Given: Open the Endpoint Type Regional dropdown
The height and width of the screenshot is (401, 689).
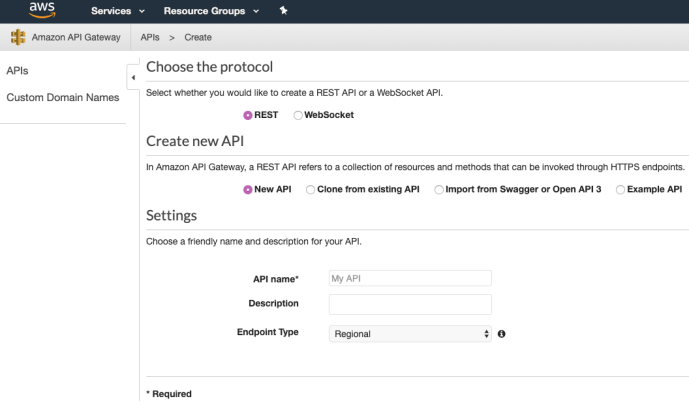Looking at the screenshot, I should coord(410,333).
